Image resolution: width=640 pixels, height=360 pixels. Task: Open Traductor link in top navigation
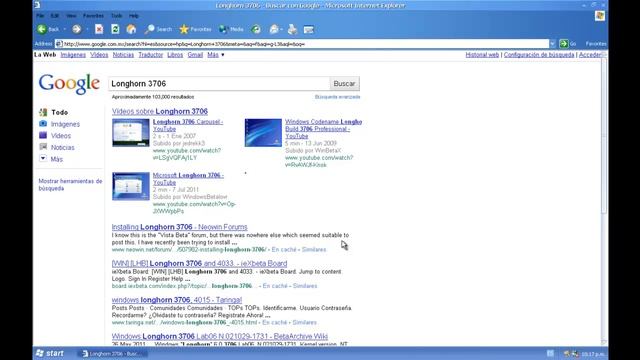(151, 55)
